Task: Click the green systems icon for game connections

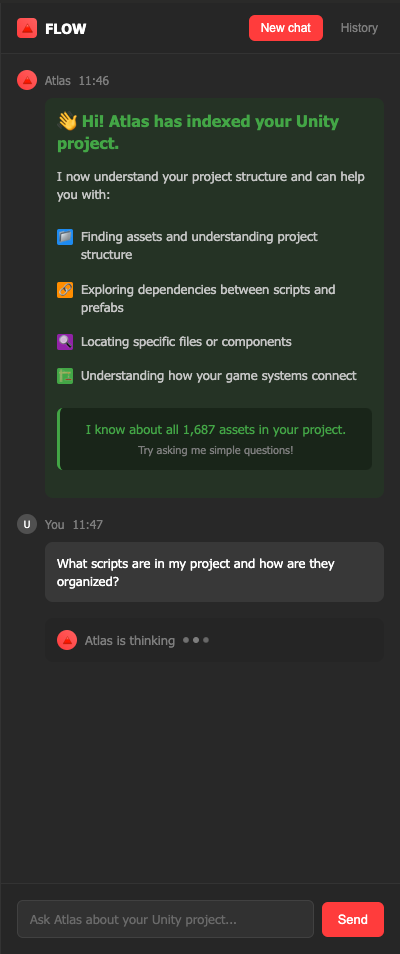Action: pyautogui.click(x=65, y=376)
